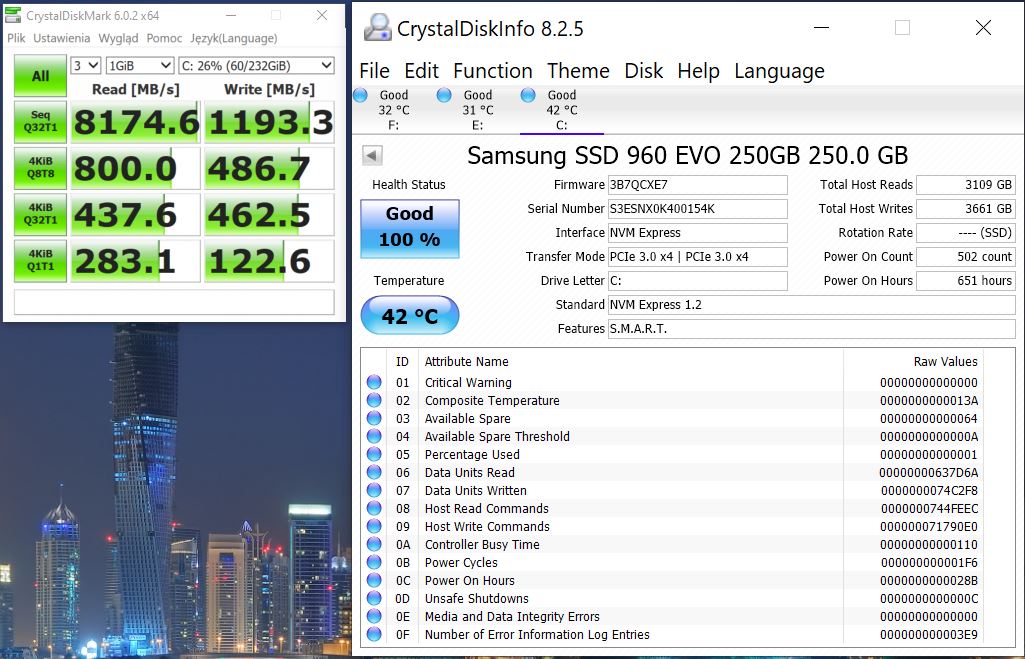
Task: Click status orb for Available Spare row
Action: (374, 418)
